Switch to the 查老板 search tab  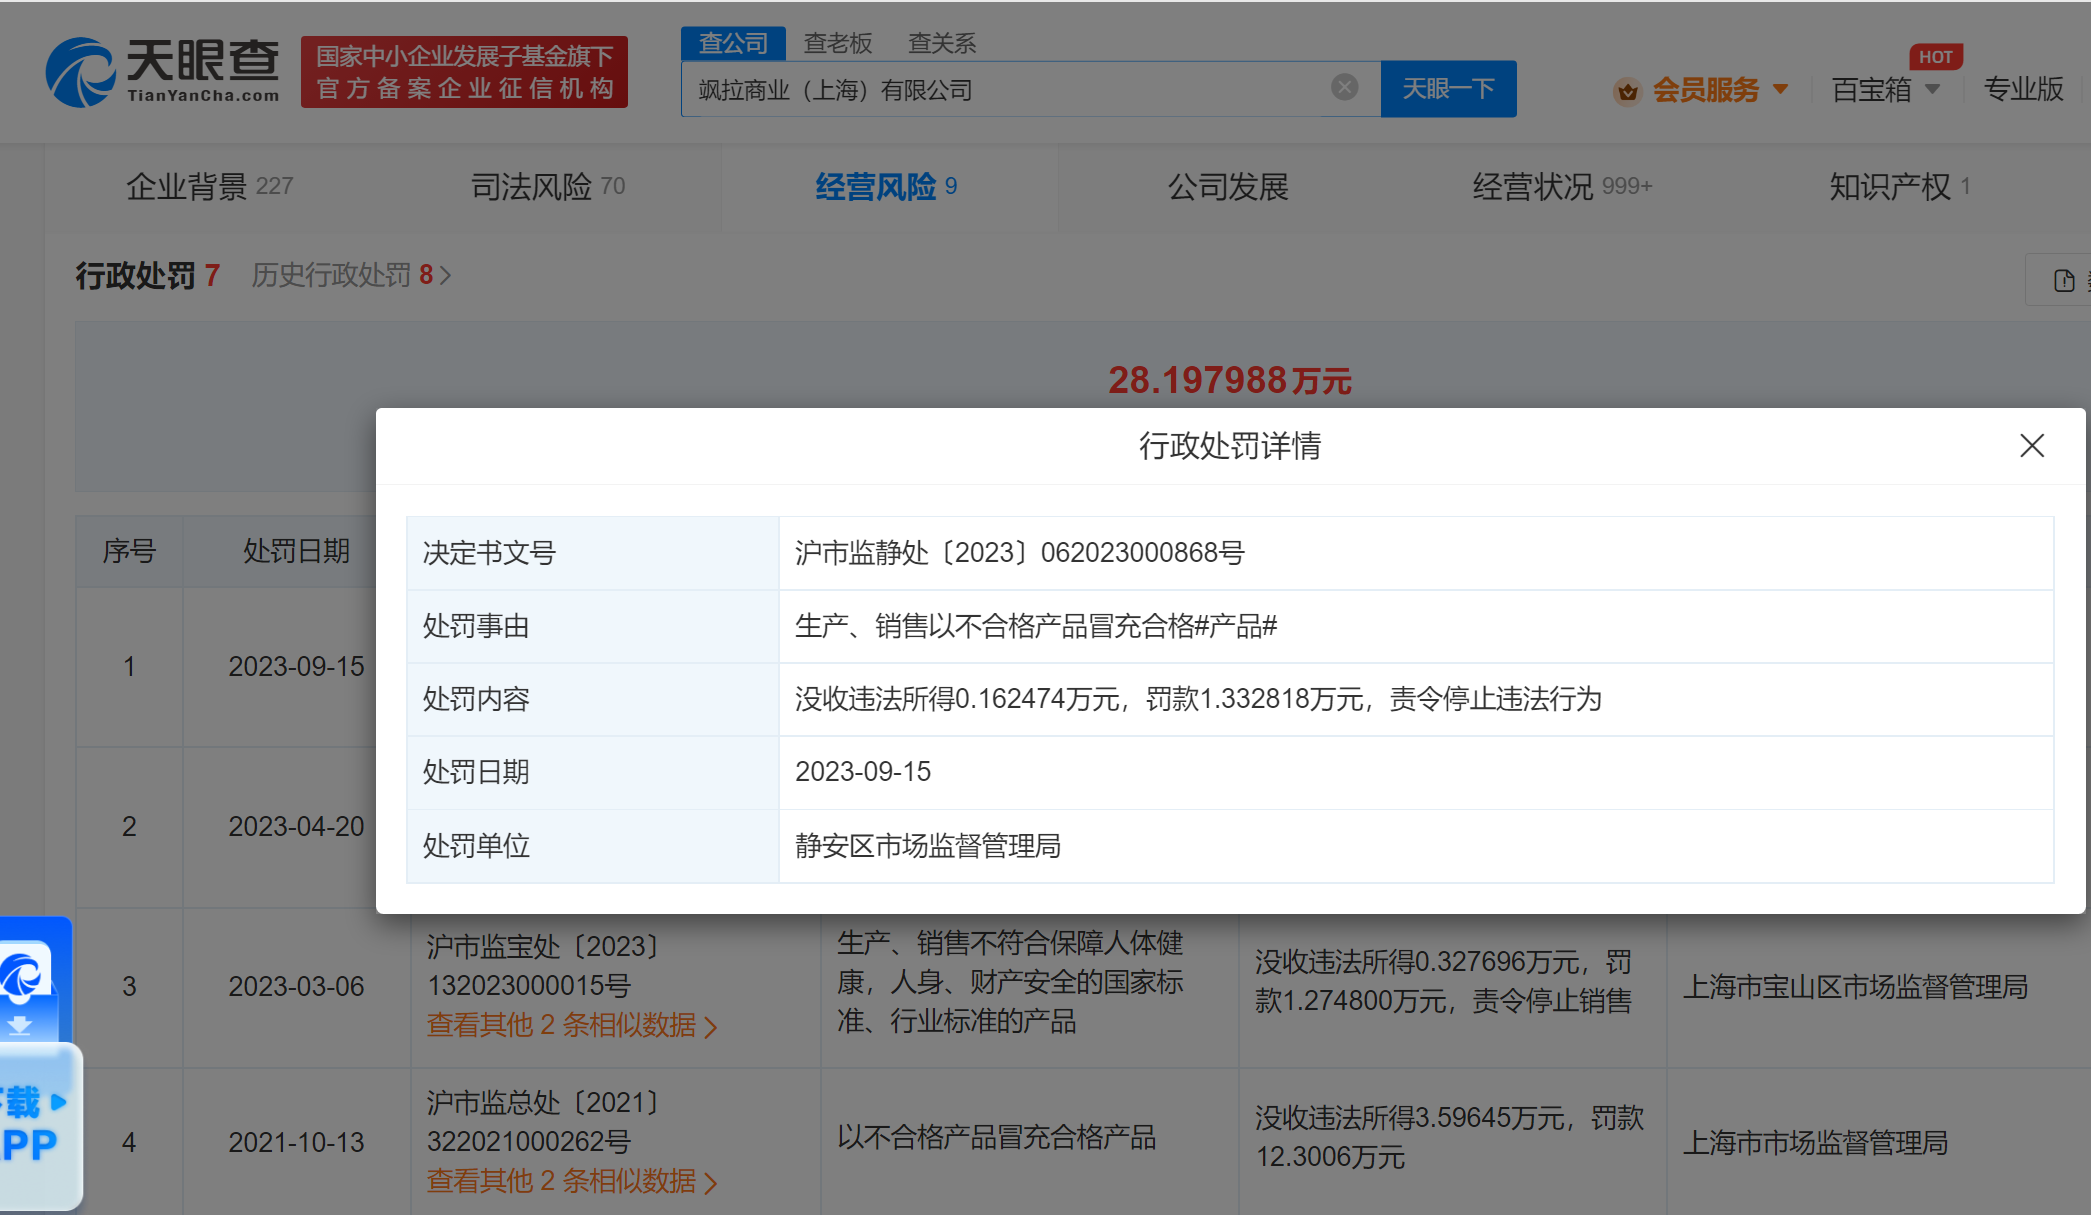(838, 43)
